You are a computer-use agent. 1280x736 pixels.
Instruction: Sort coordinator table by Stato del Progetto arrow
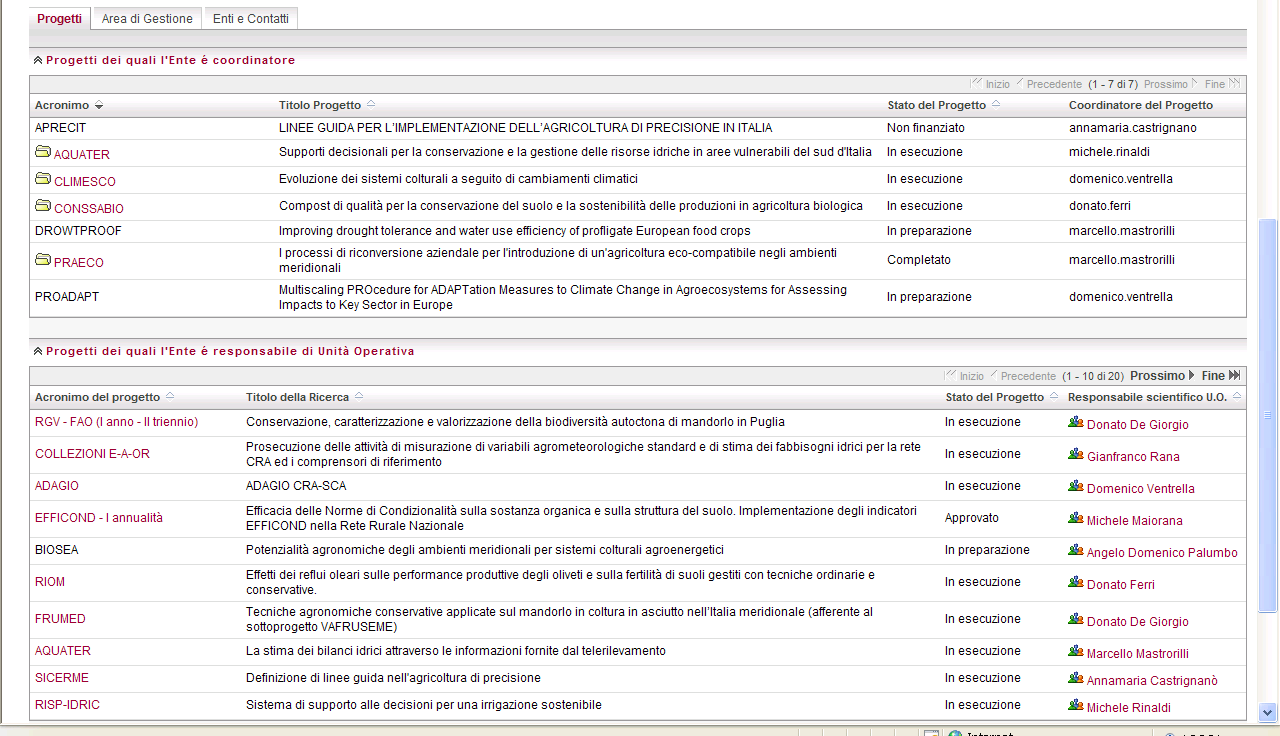click(996, 104)
